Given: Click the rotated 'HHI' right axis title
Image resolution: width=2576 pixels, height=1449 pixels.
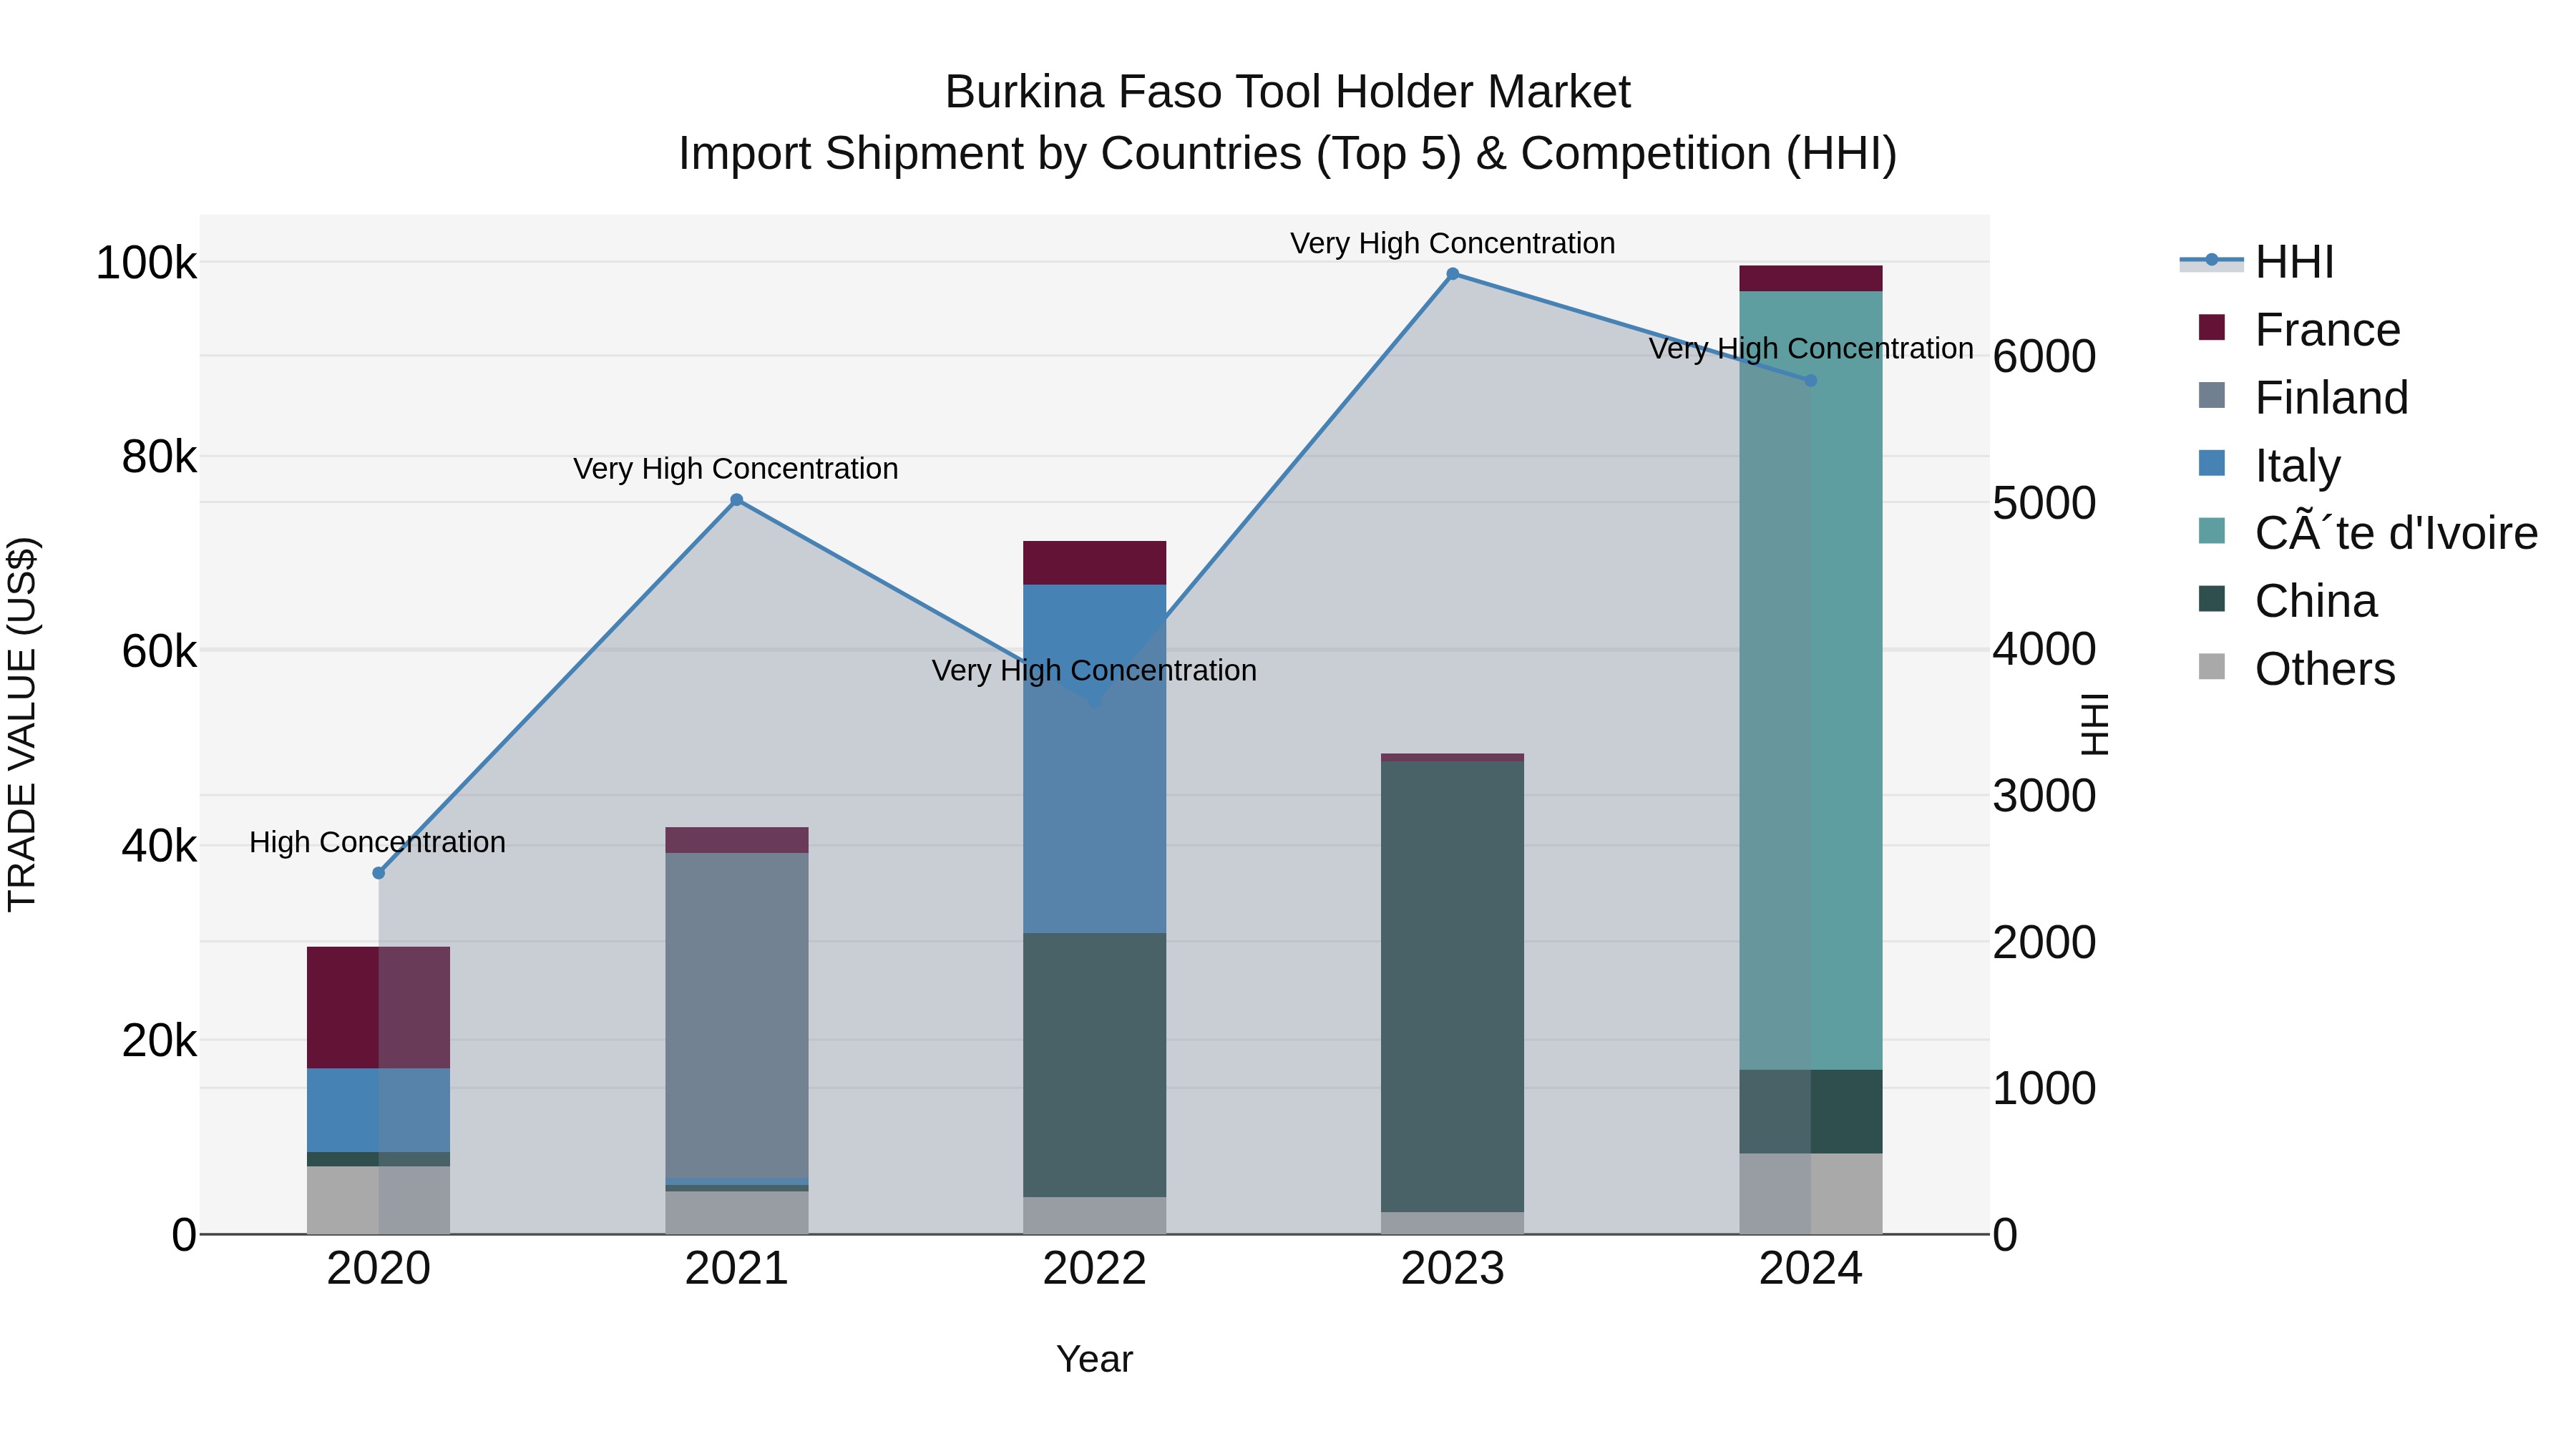Looking at the screenshot, I should [2095, 724].
